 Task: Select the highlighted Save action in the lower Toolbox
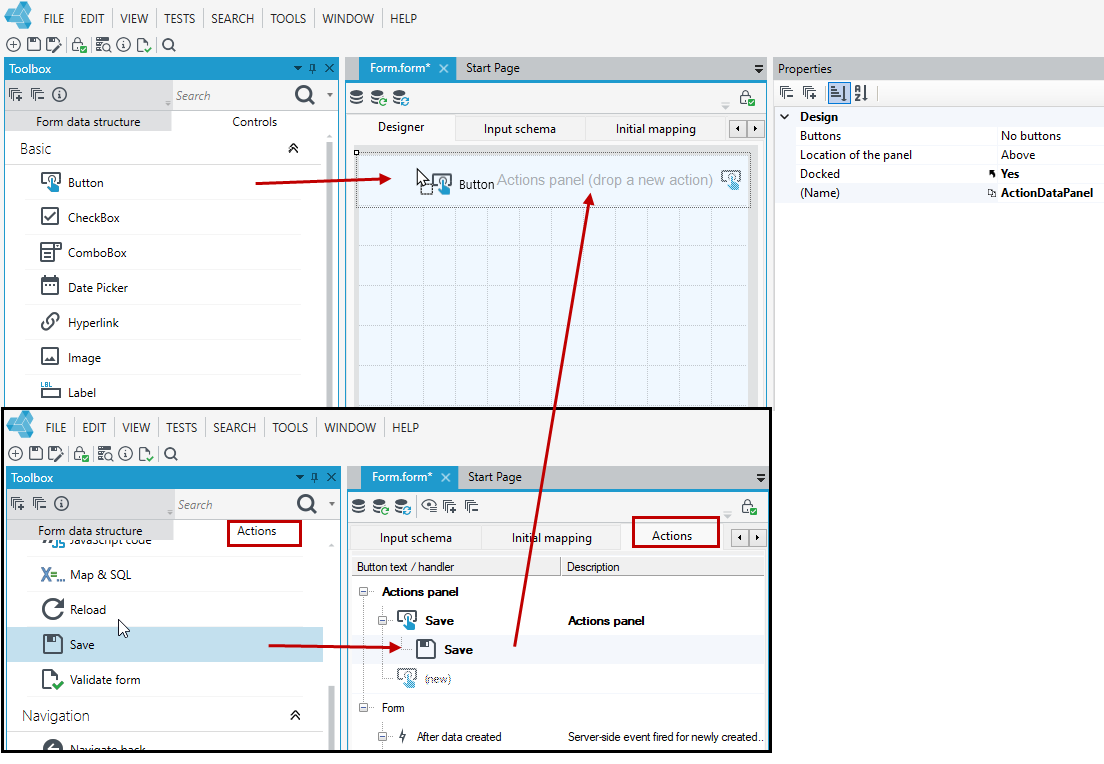click(165, 644)
